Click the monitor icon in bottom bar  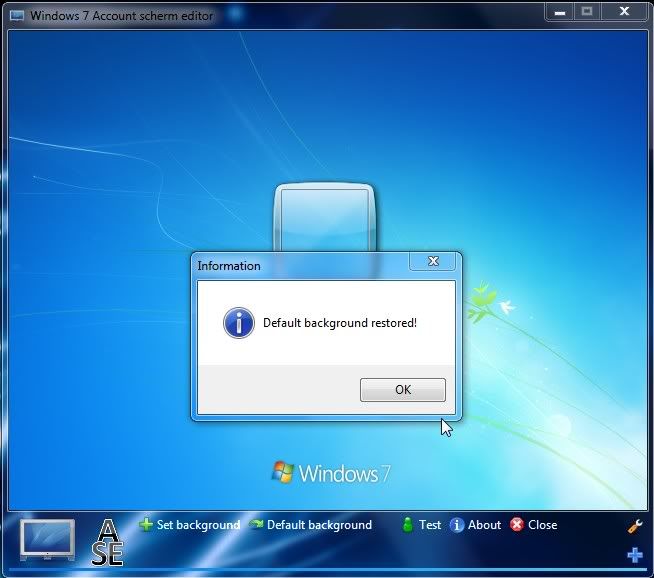[47, 540]
